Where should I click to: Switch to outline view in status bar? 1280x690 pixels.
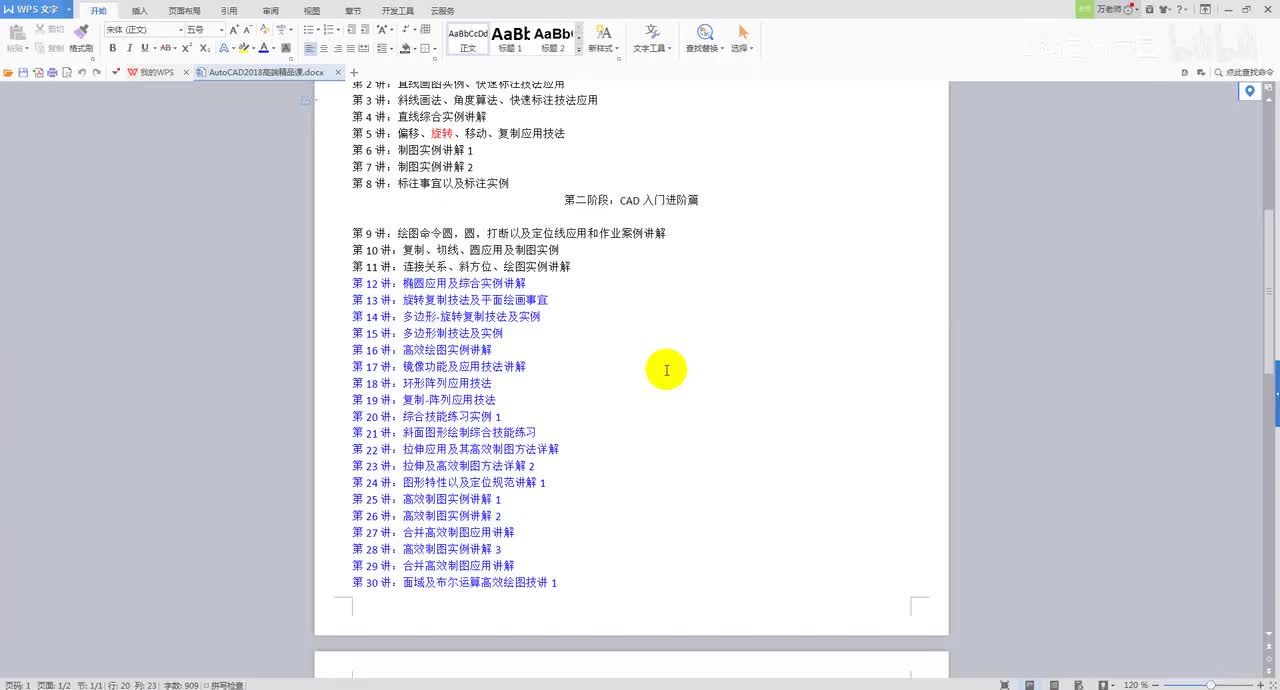tap(1052, 685)
